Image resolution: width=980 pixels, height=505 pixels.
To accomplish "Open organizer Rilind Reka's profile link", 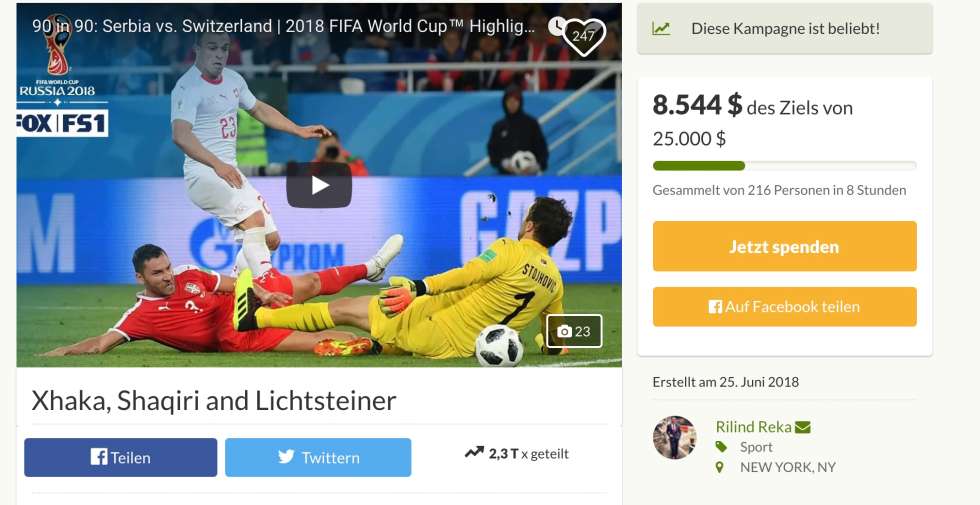I will pos(753,427).
